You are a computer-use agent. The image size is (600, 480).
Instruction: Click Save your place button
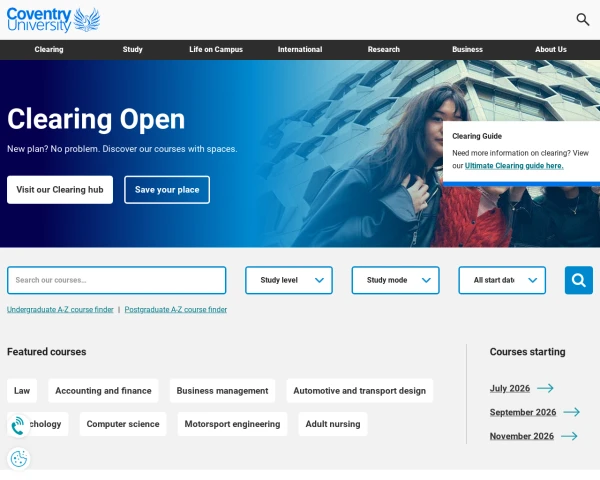pyautogui.click(x=167, y=190)
